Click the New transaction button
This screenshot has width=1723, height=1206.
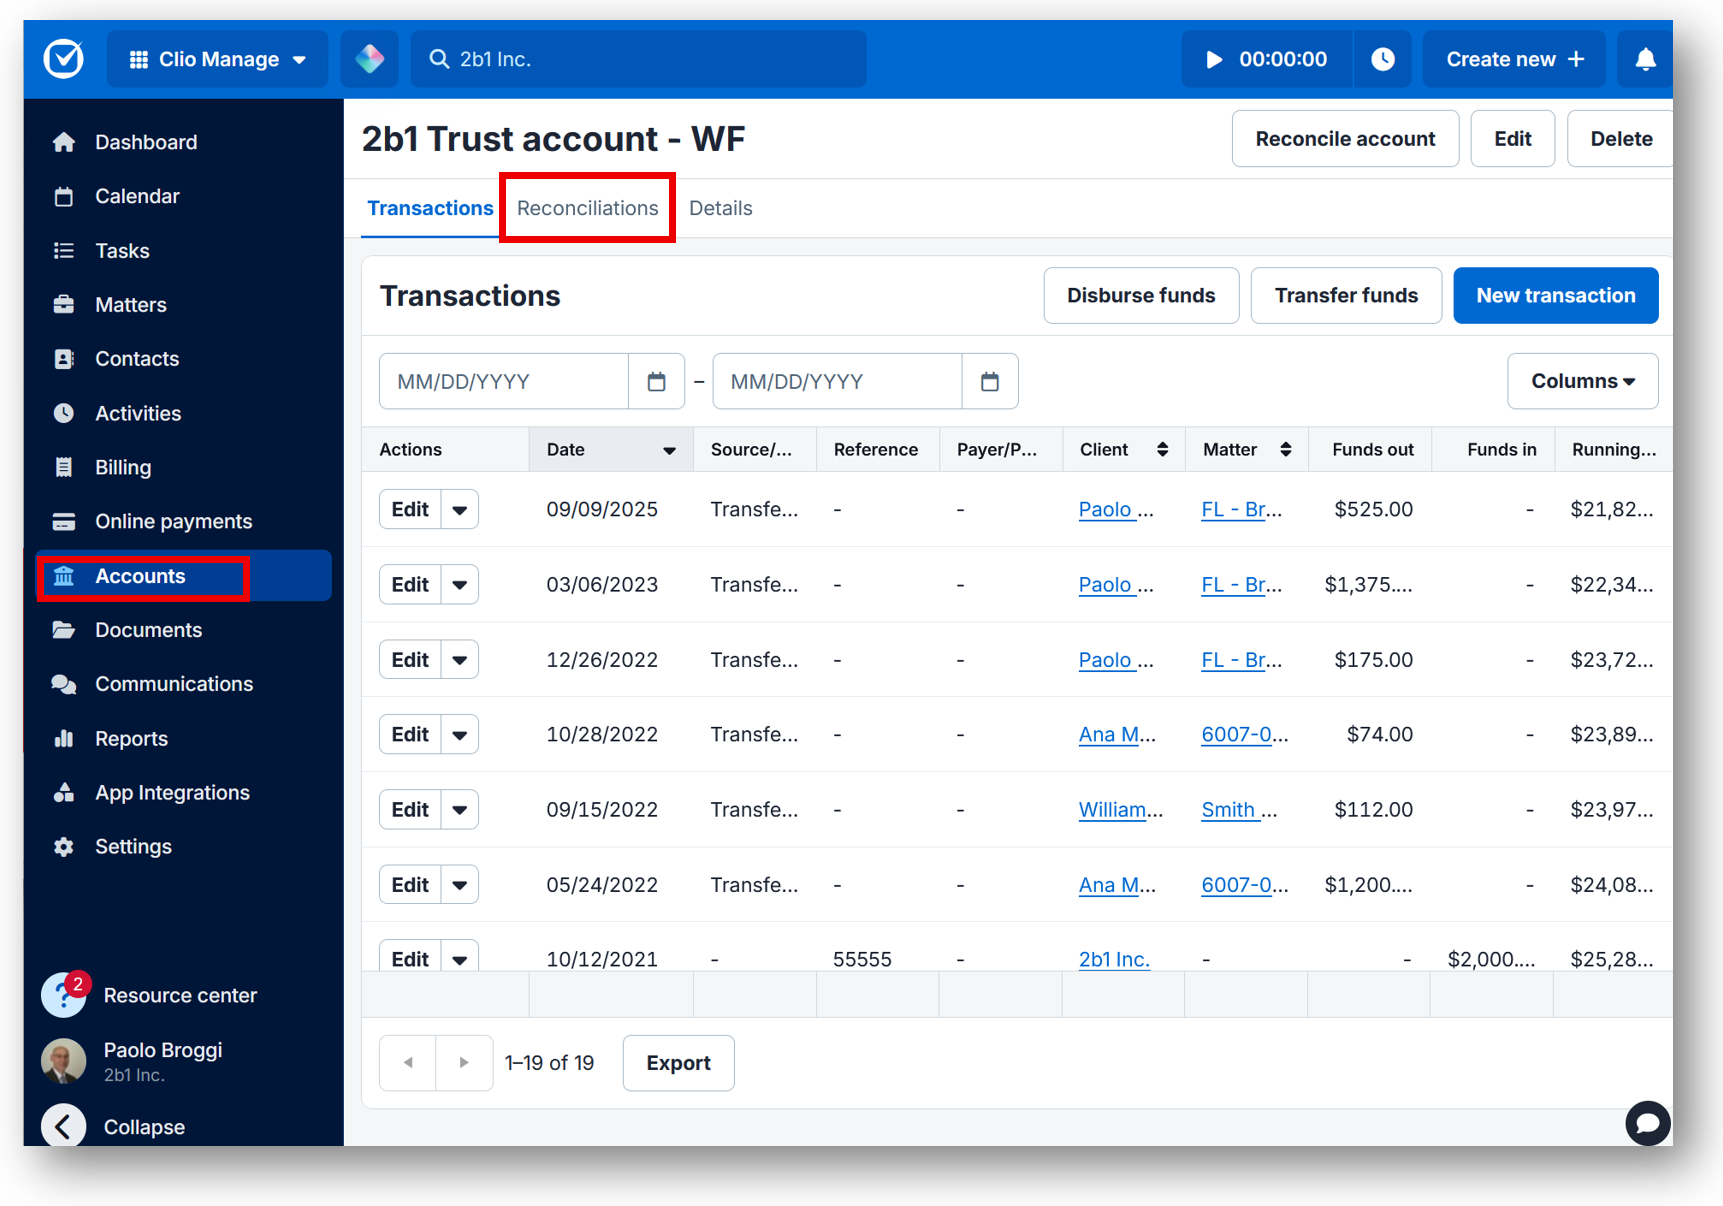pyautogui.click(x=1555, y=295)
